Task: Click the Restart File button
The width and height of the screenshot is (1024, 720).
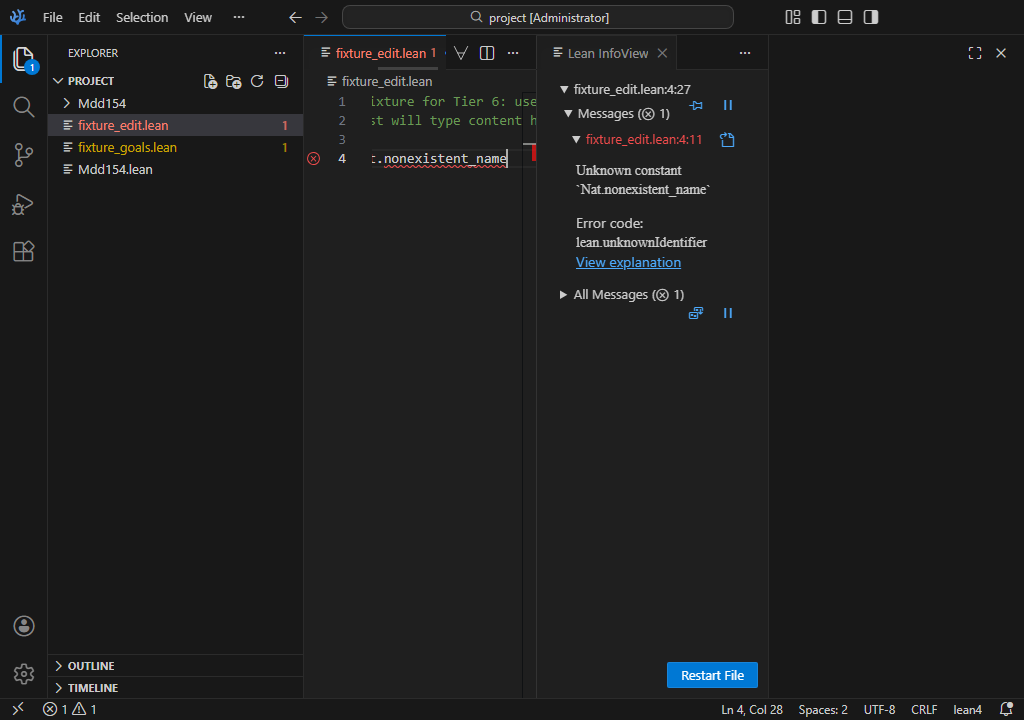Action: [x=712, y=675]
